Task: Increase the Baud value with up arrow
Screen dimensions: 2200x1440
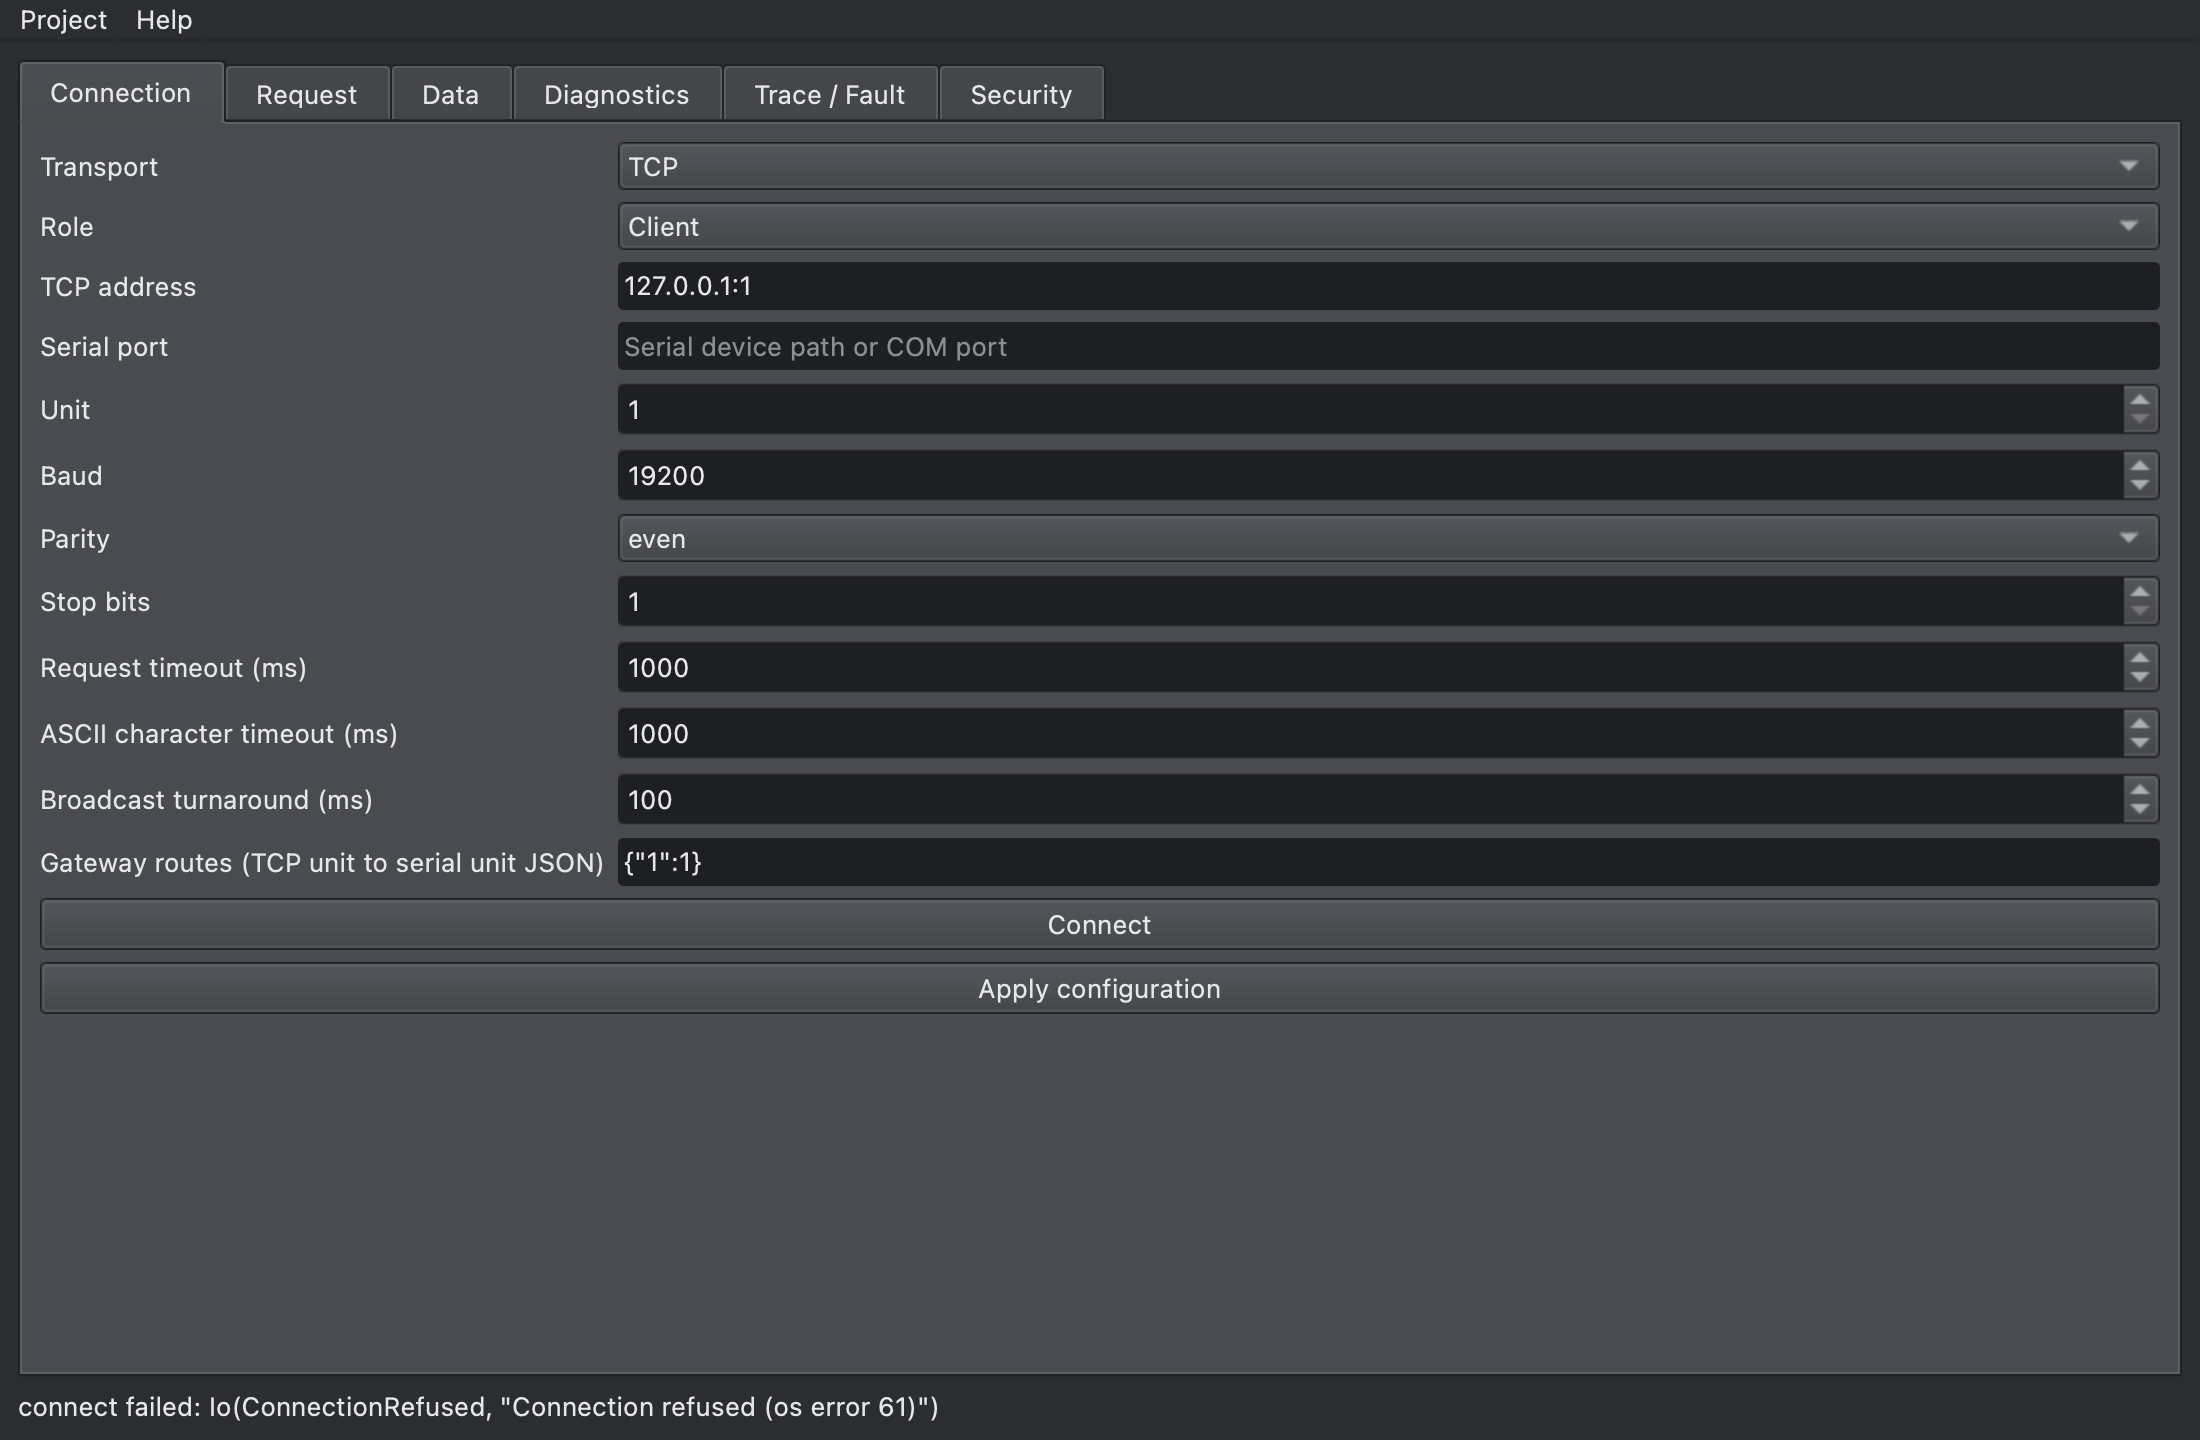Action: point(2140,464)
